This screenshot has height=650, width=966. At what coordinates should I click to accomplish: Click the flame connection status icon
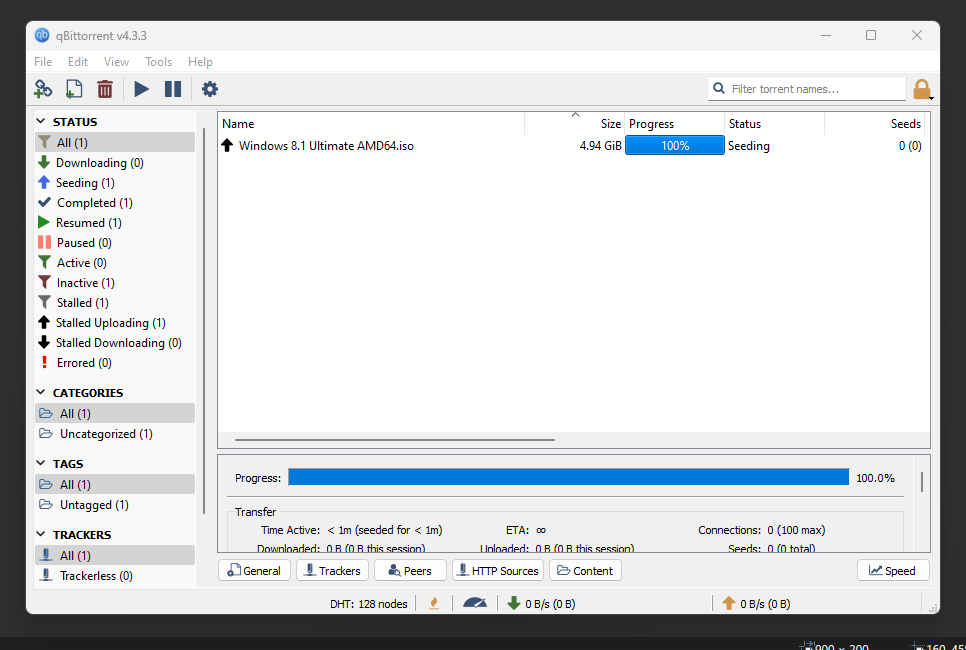434,603
